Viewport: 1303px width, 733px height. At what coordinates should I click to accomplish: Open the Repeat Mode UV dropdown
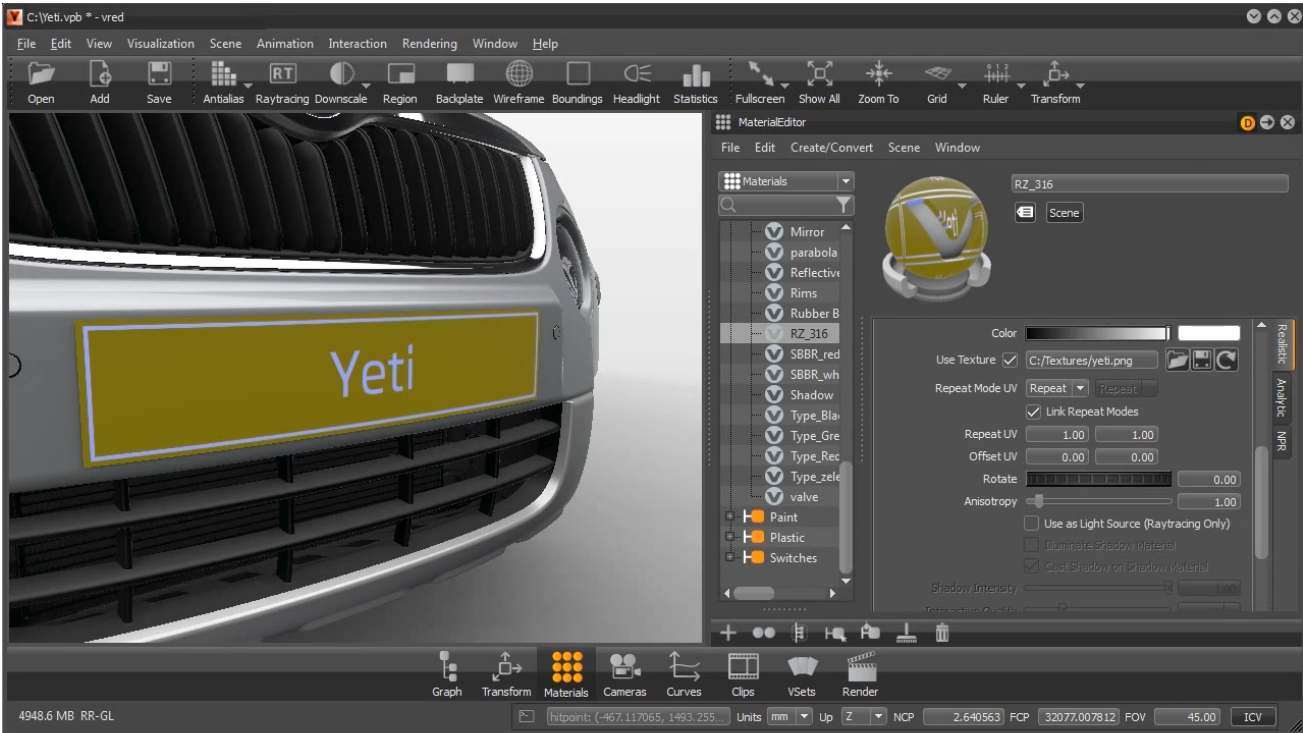click(x=1058, y=388)
